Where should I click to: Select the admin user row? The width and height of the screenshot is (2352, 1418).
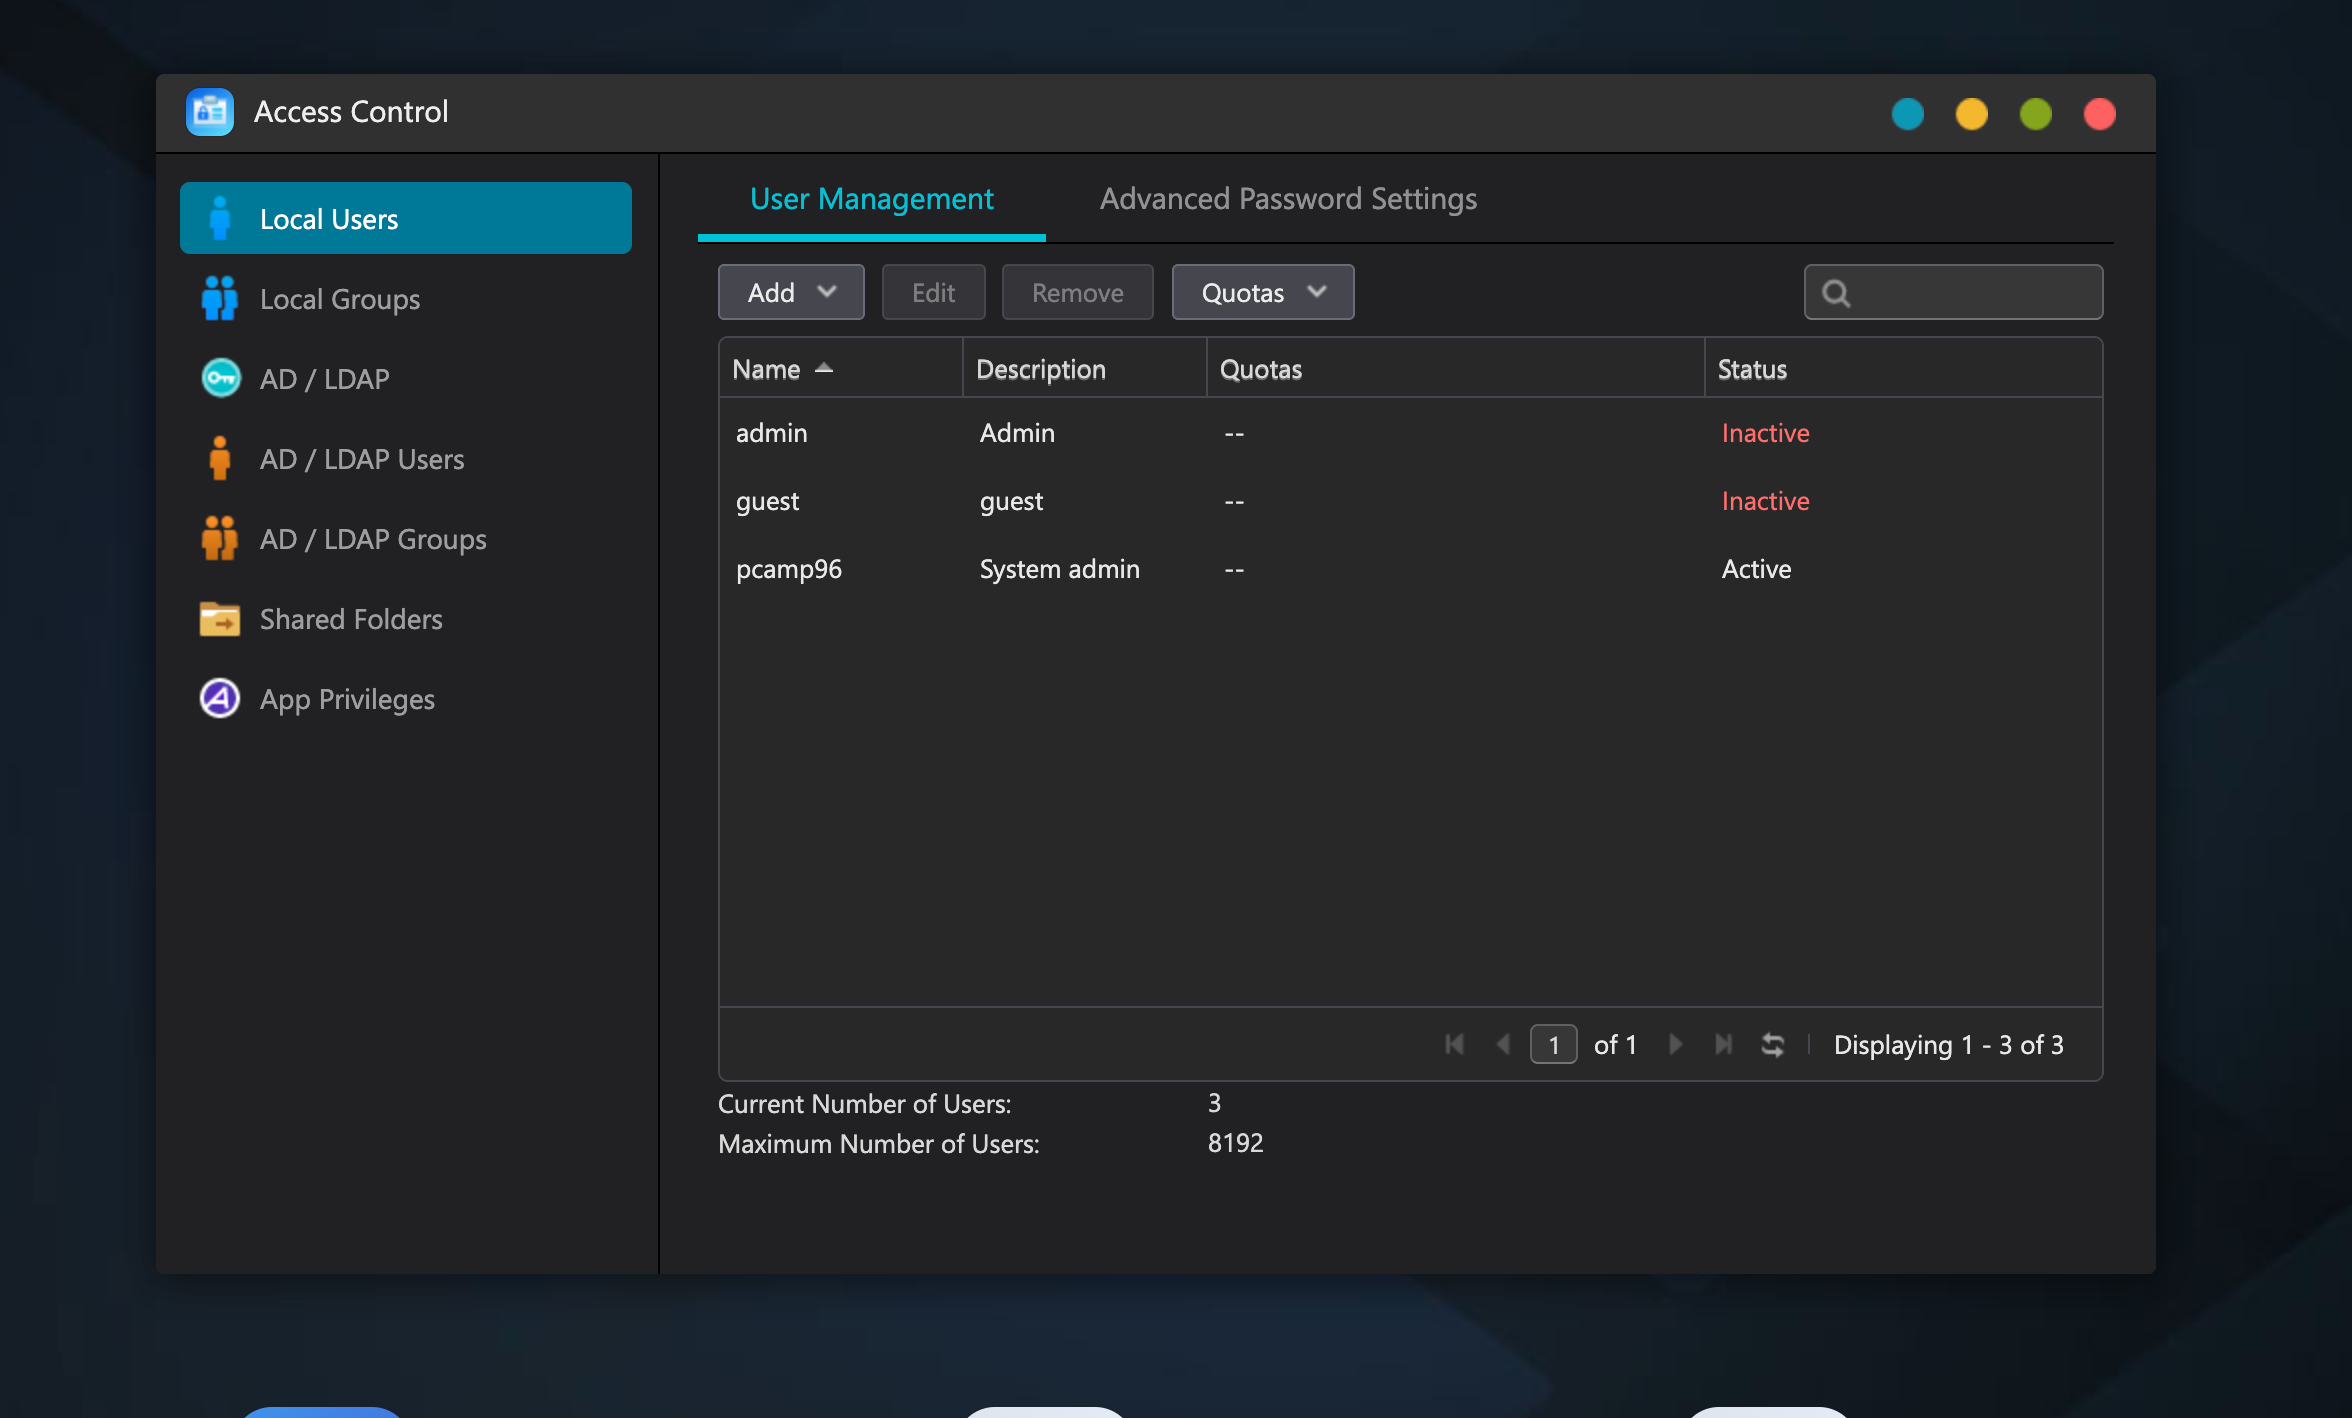pyautogui.click(x=1411, y=433)
